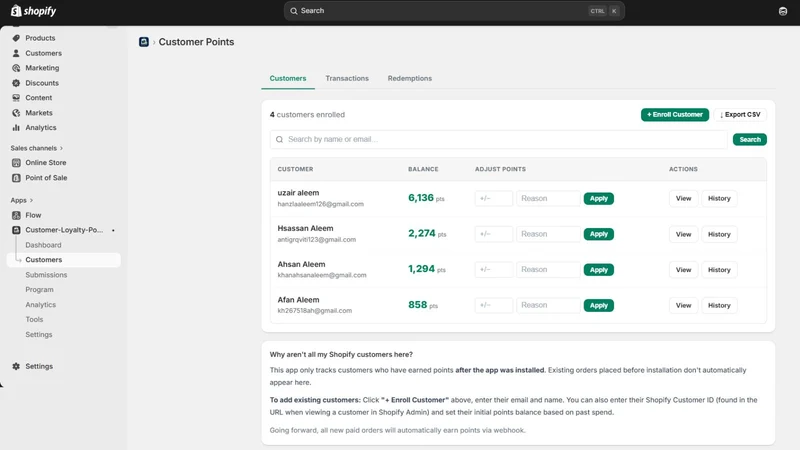Click the Reason field for Hsassan Aleem

[x=548, y=234]
